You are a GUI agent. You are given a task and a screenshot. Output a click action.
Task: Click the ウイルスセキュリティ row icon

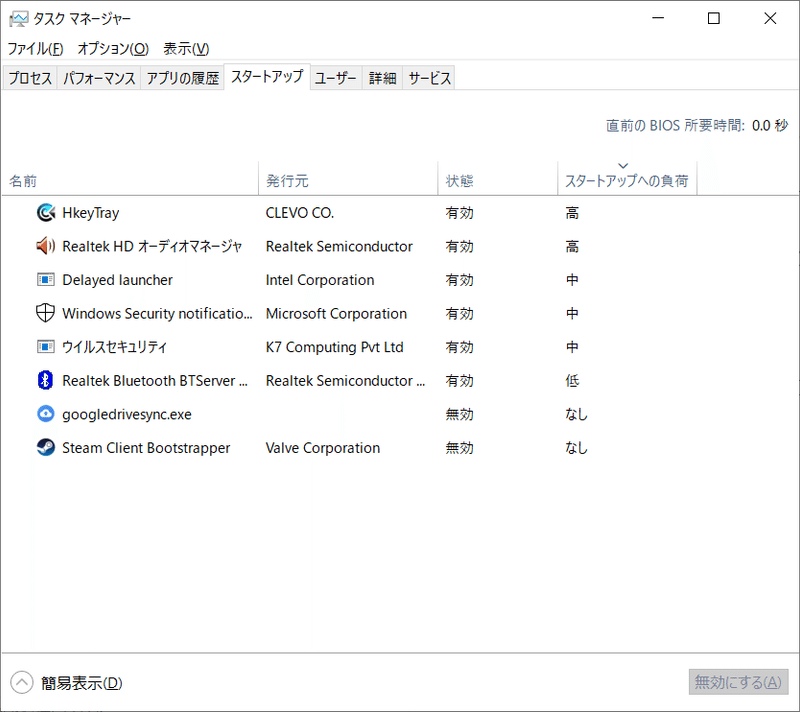pos(45,347)
